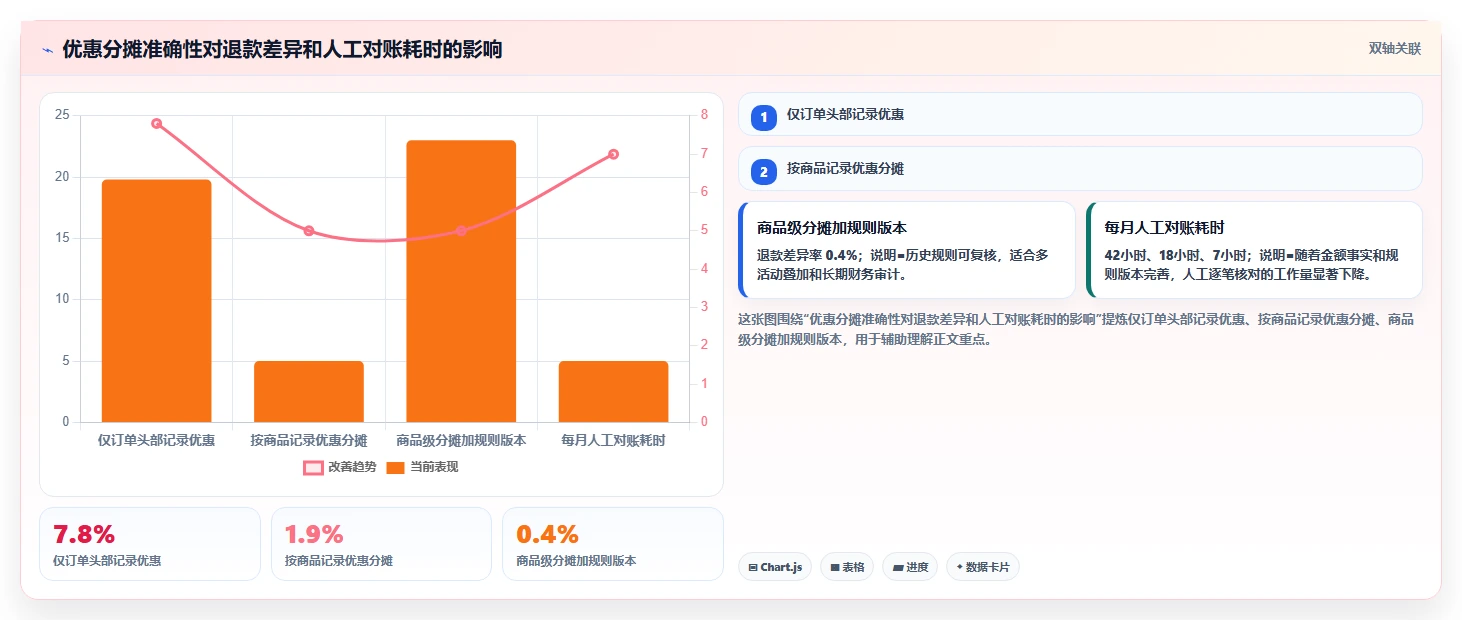Click the x-axis label 按商品记录优惠分摊

point(309,440)
